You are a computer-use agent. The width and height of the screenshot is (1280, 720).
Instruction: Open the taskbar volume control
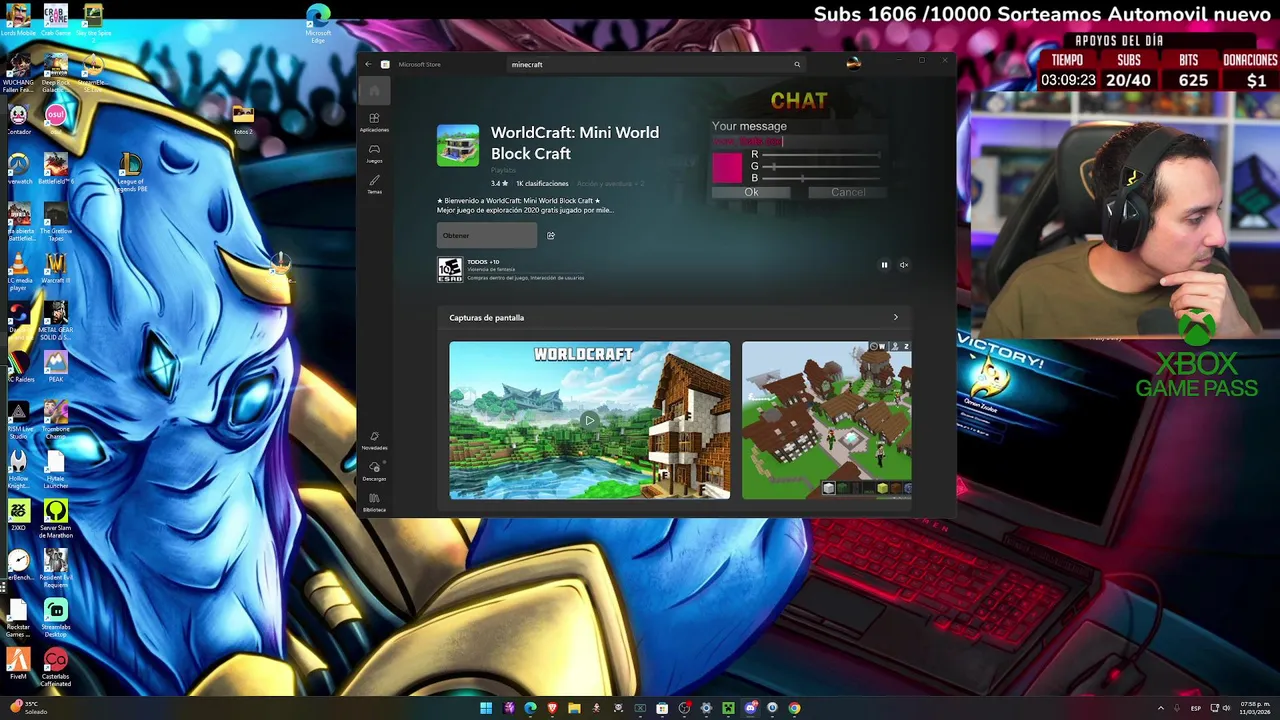point(1226,708)
